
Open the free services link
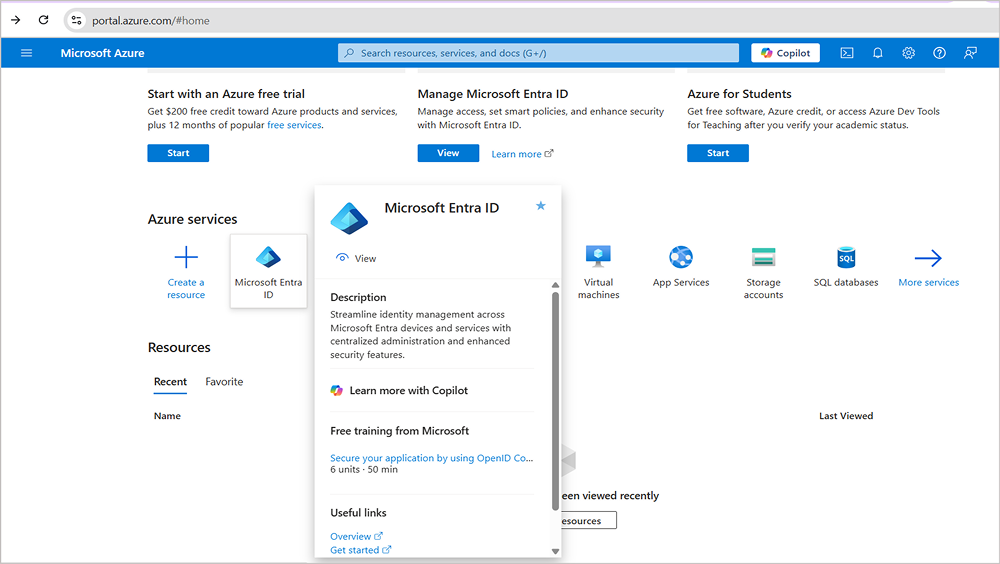[294, 125]
